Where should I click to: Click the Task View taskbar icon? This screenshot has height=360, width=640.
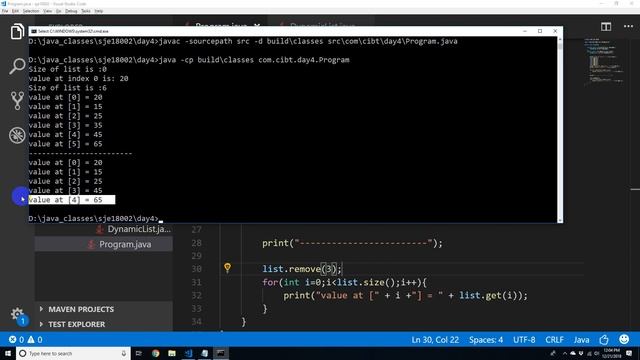coord(138,353)
